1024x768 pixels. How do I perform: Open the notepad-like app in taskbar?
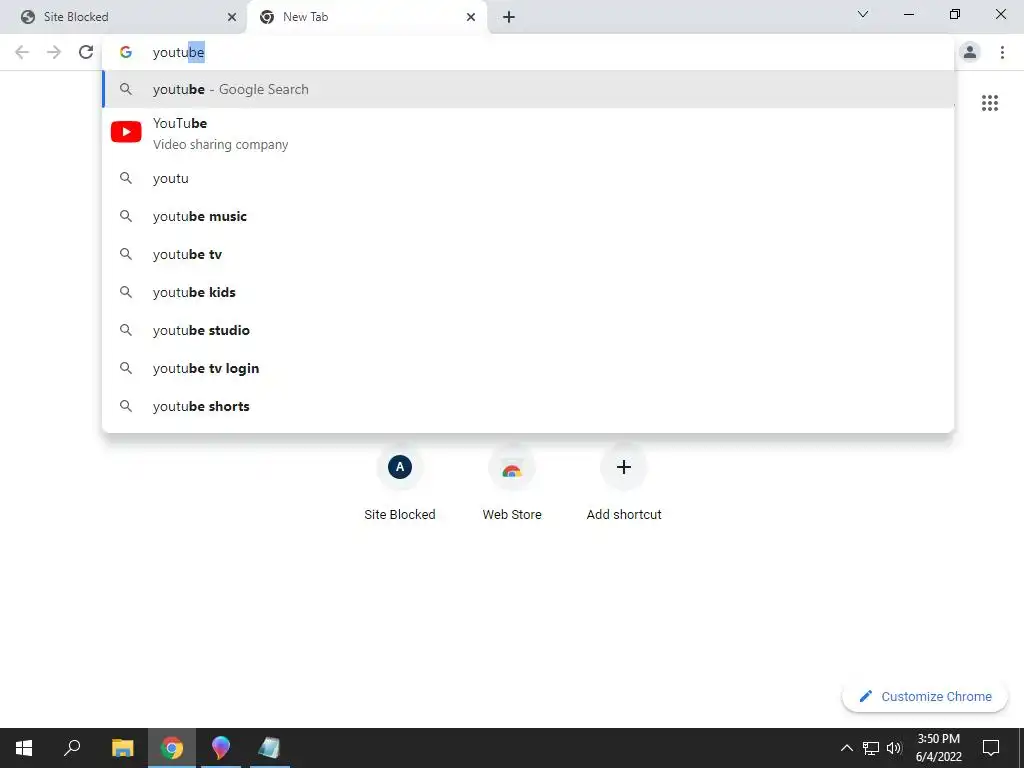tap(269, 748)
